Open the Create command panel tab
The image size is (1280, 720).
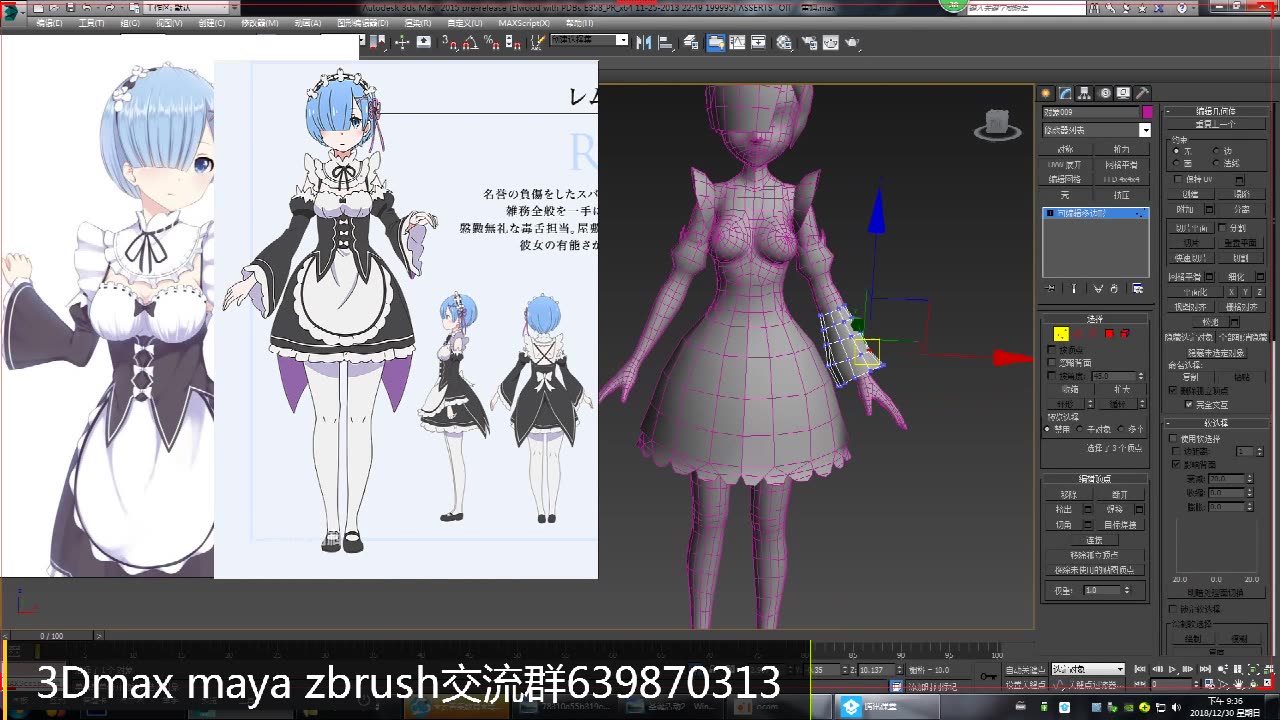[x=1047, y=93]
